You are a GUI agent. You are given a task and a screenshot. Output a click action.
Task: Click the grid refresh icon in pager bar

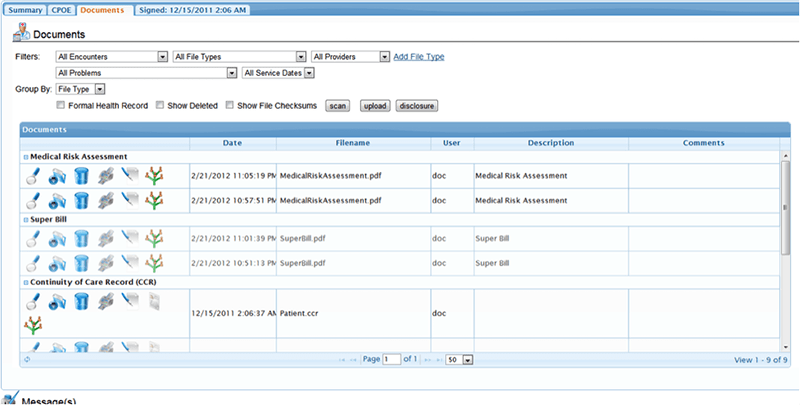coord(27,360)
